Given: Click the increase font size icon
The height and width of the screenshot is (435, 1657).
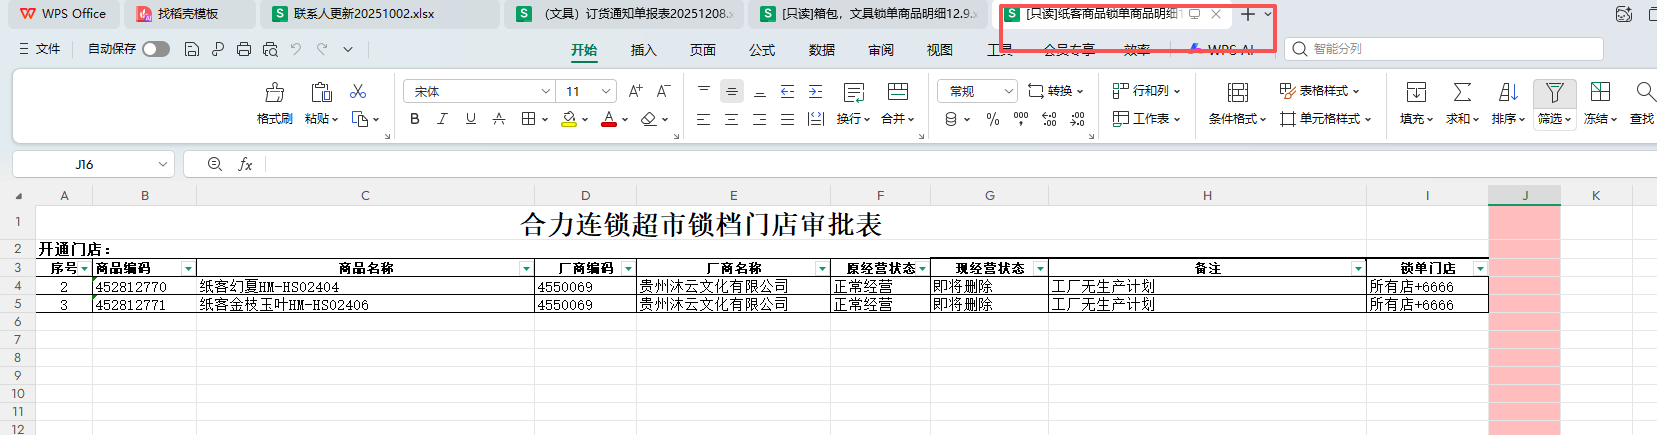Looking at the screenshot, I should [x=635, y=91].
